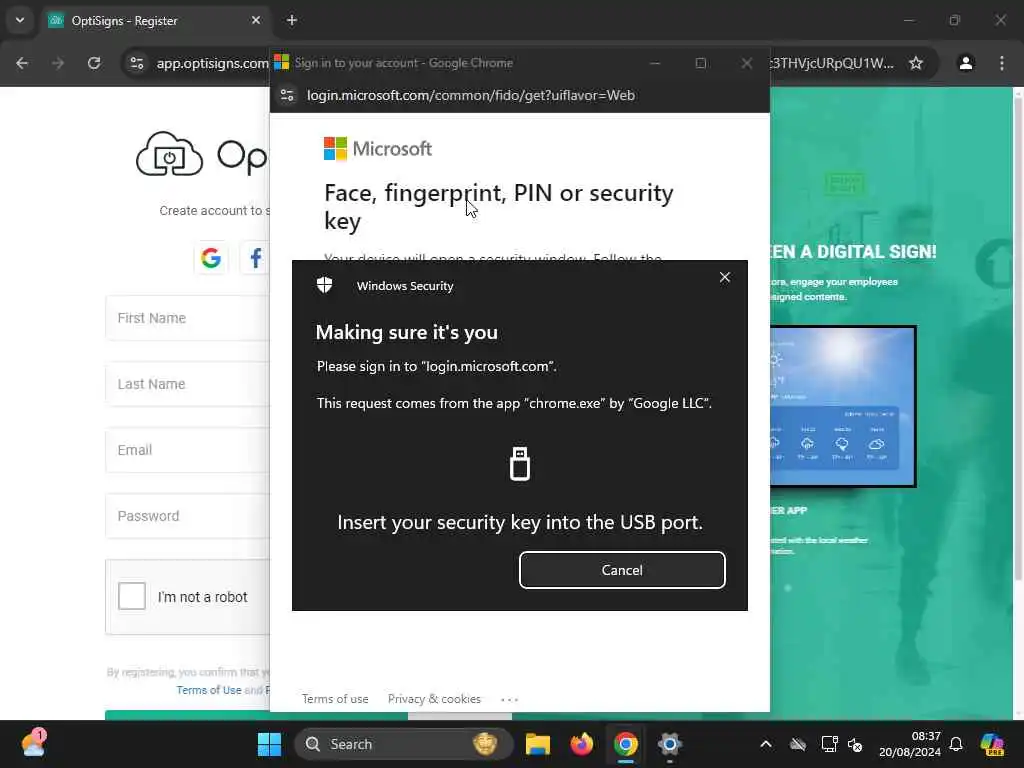Show hidden system tray icons
Image resolution: width=1024 pixels, height=768 pixels.
(766, 744)
